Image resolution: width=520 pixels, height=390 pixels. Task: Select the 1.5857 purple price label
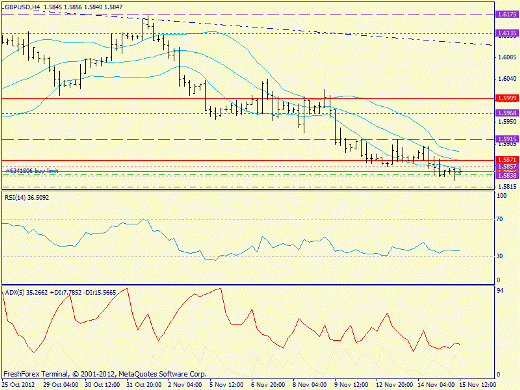(x=507, y=166)
